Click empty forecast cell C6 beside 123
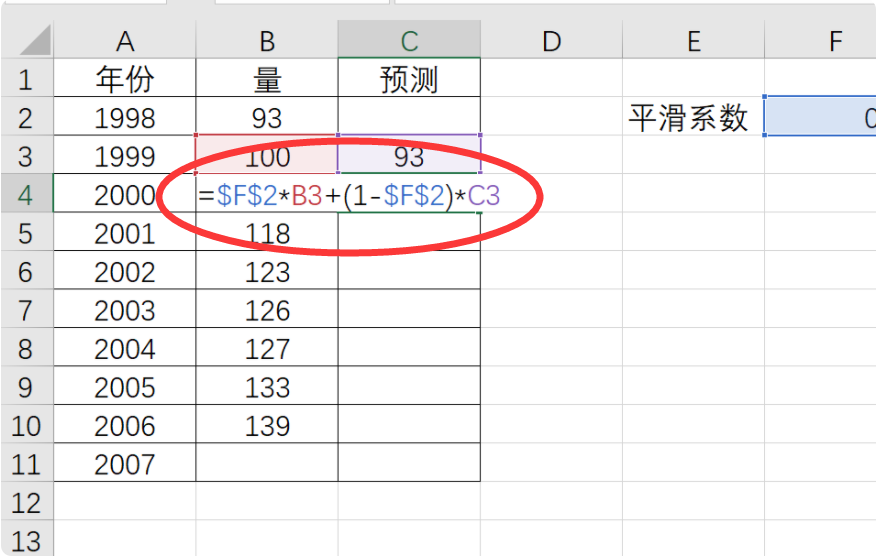 [x=409, y=270]
